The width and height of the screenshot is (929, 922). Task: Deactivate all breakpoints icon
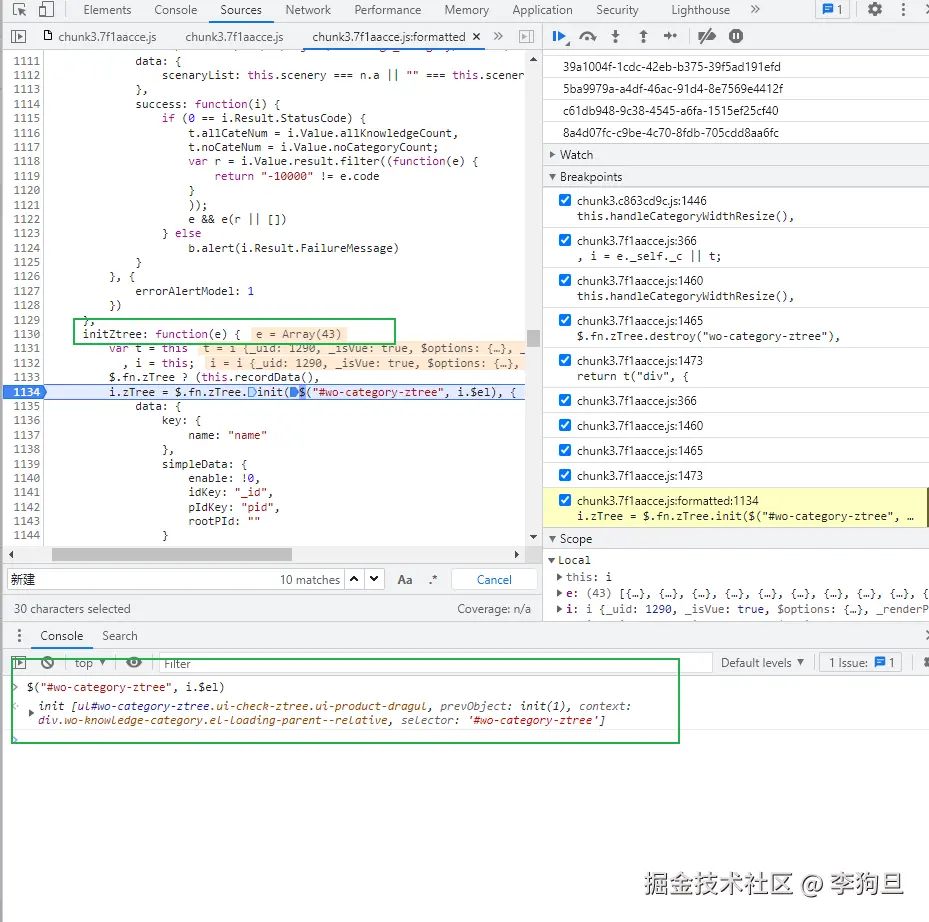tap(706, 37)
